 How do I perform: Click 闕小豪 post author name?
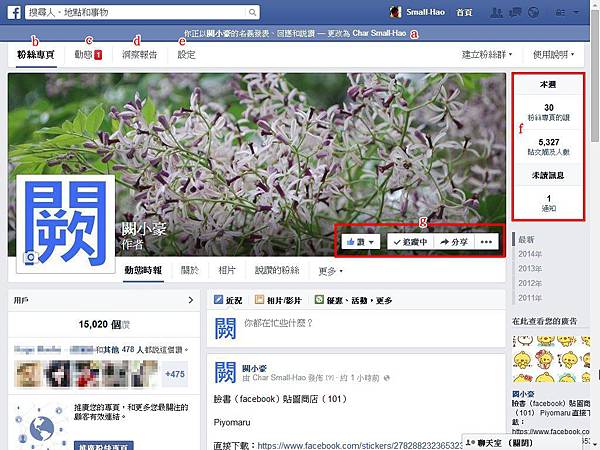pos(254,368)
